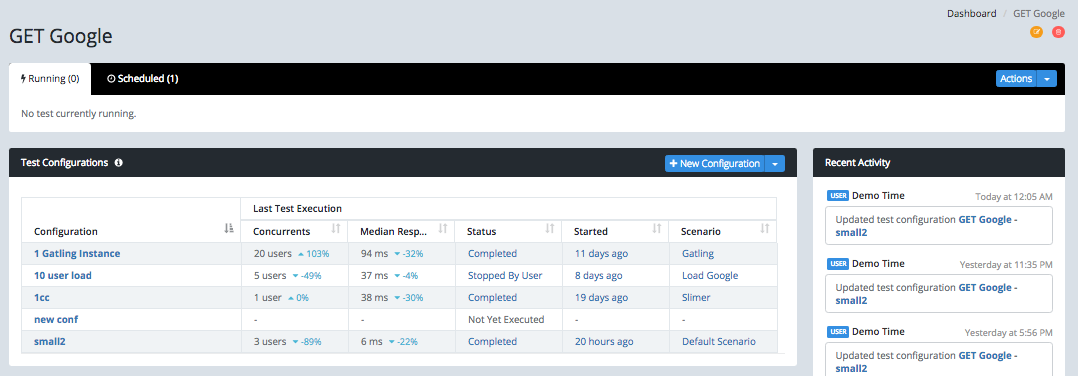Viewport: 1078px width, 376px height.
Task: Click Completed status in the 1cc row
Action: tap(492, 298)
